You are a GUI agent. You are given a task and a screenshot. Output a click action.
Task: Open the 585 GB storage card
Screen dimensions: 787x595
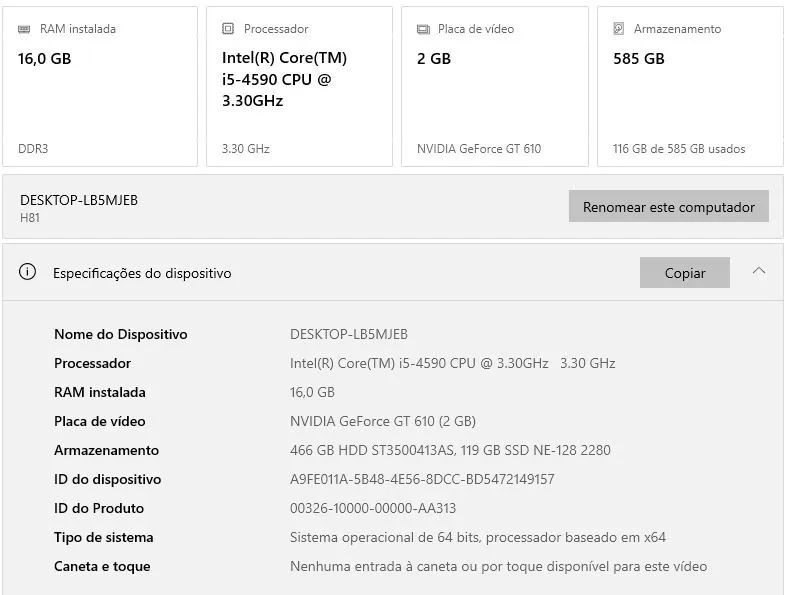pyautogui.click(x=690, y=87)
